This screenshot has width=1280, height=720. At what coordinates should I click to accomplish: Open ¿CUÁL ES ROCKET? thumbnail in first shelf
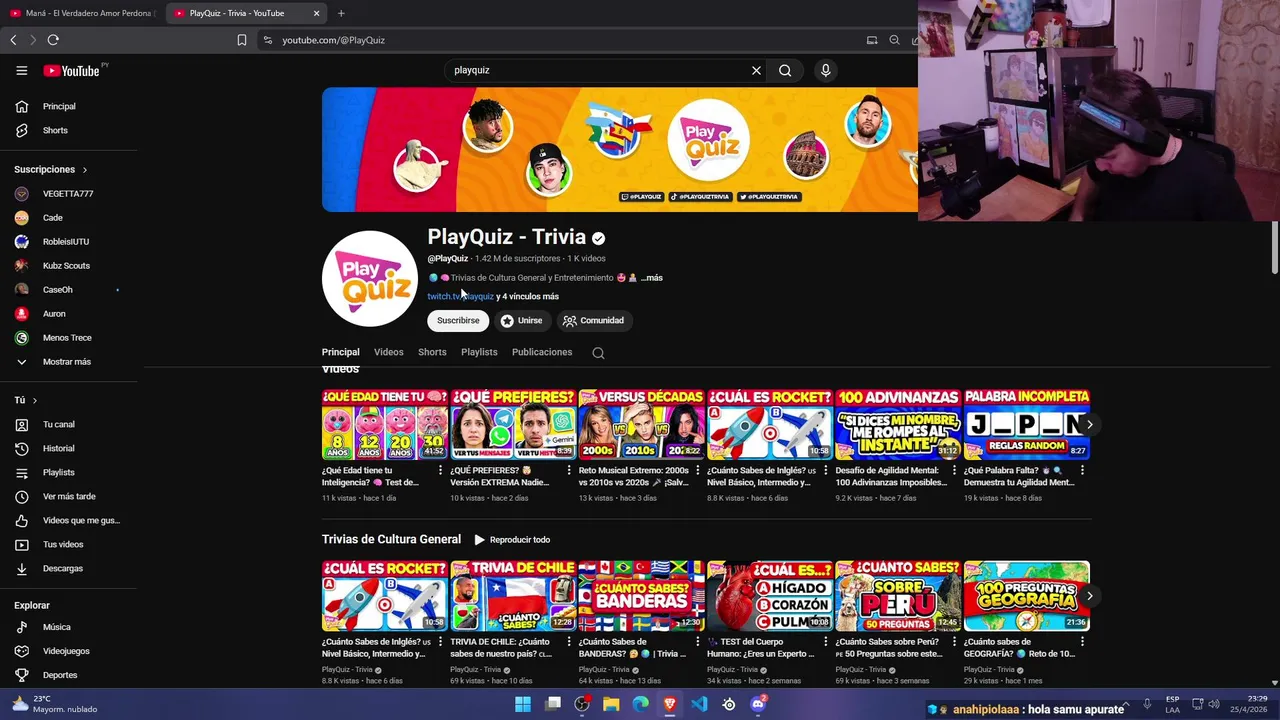[770, 424]
